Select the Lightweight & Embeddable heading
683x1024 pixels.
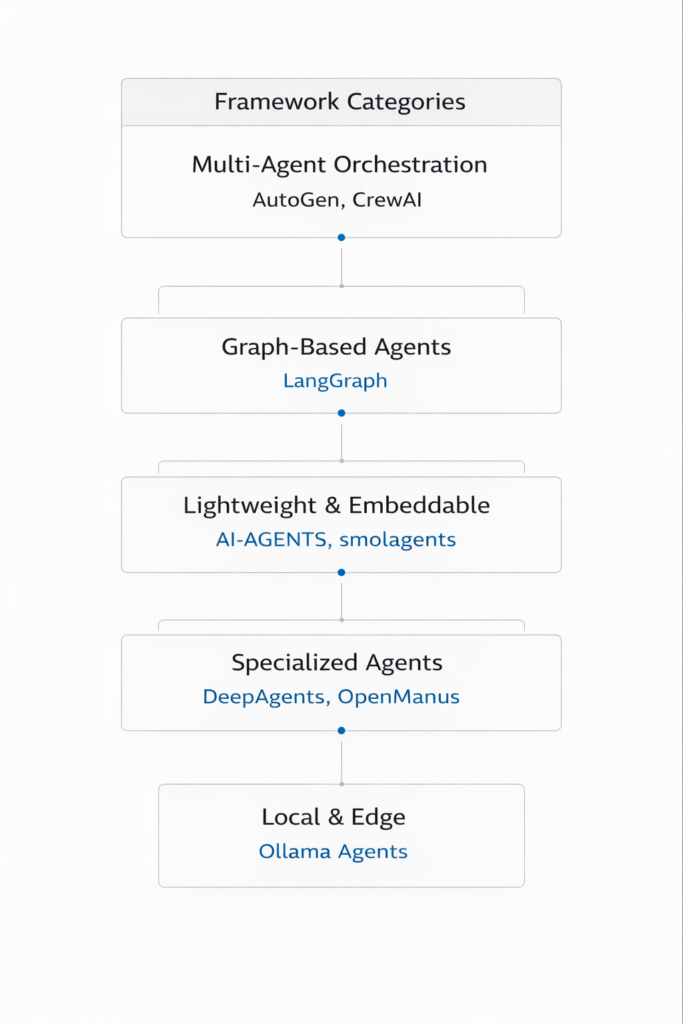337,506
